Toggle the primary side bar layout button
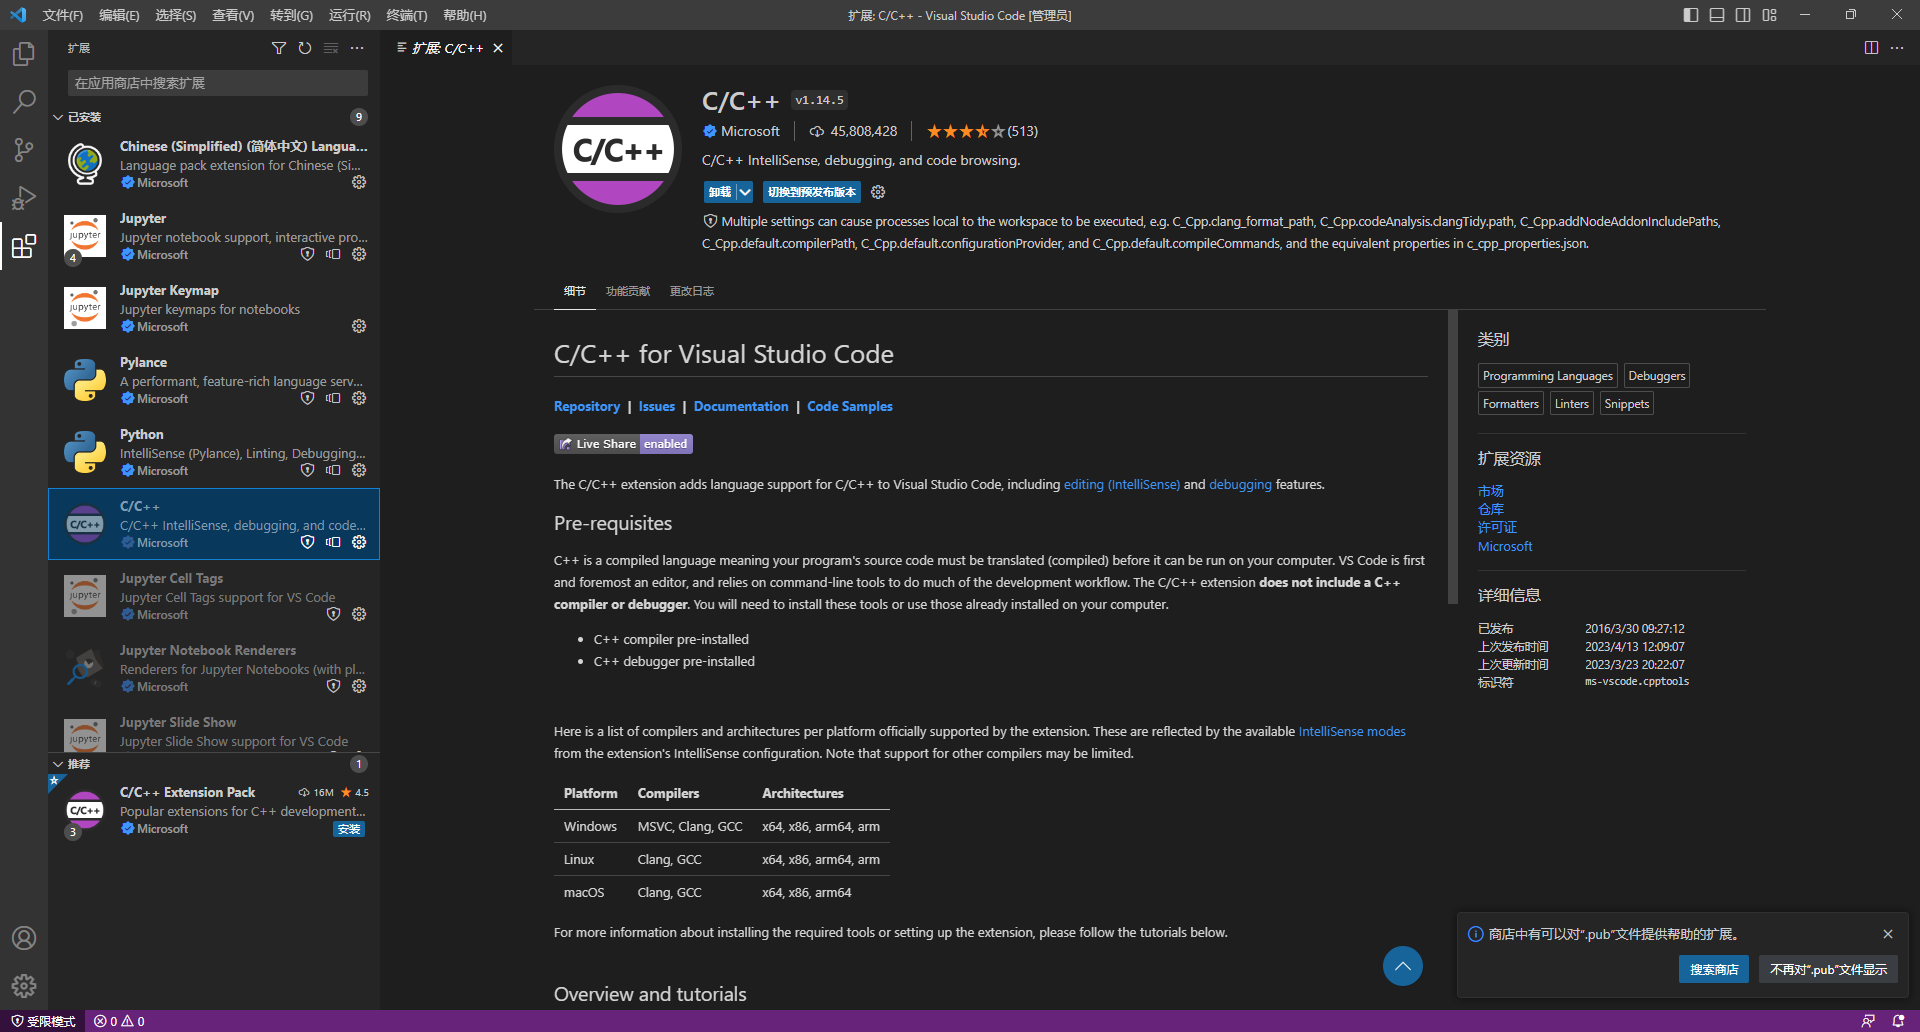Image resolution: width=1920 pixels, height=1032 pixels. 1691,15
